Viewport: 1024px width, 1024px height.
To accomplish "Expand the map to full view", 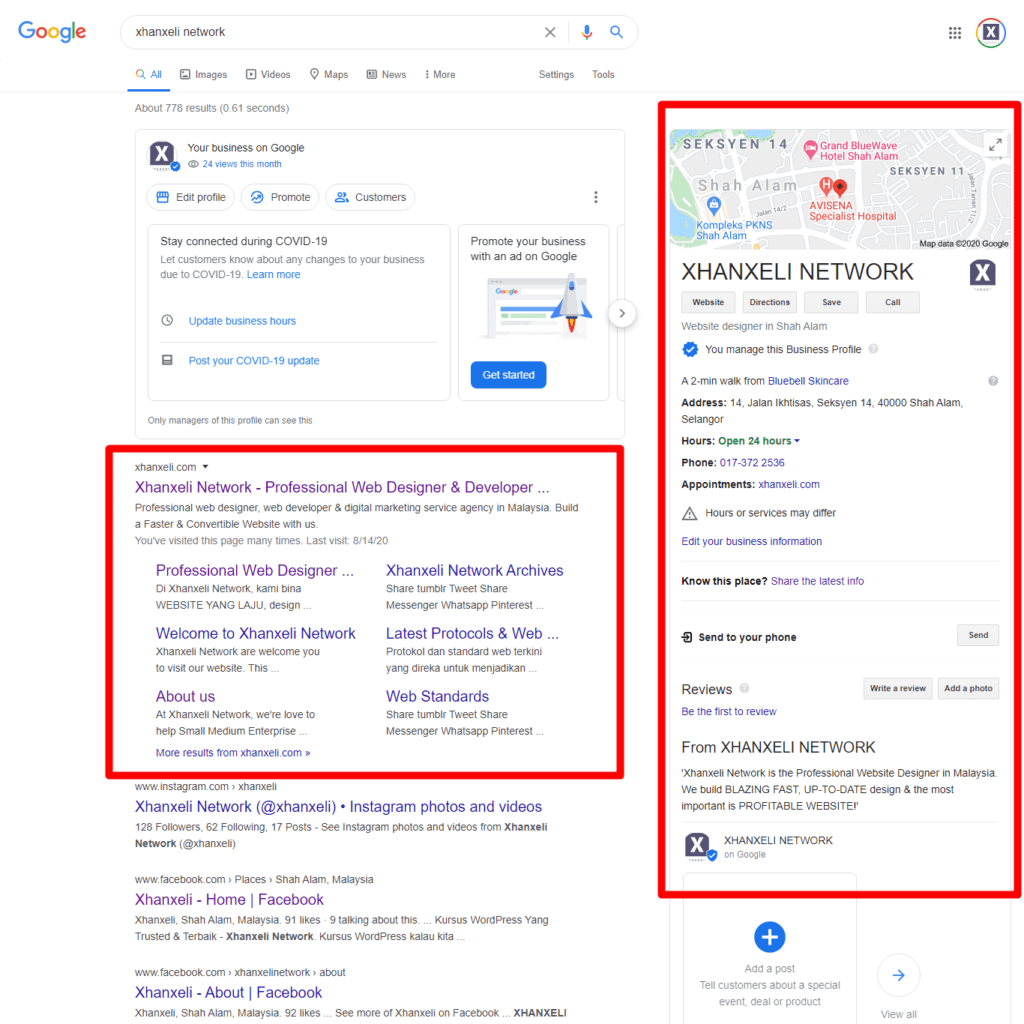I will click(x=995, y=145).
